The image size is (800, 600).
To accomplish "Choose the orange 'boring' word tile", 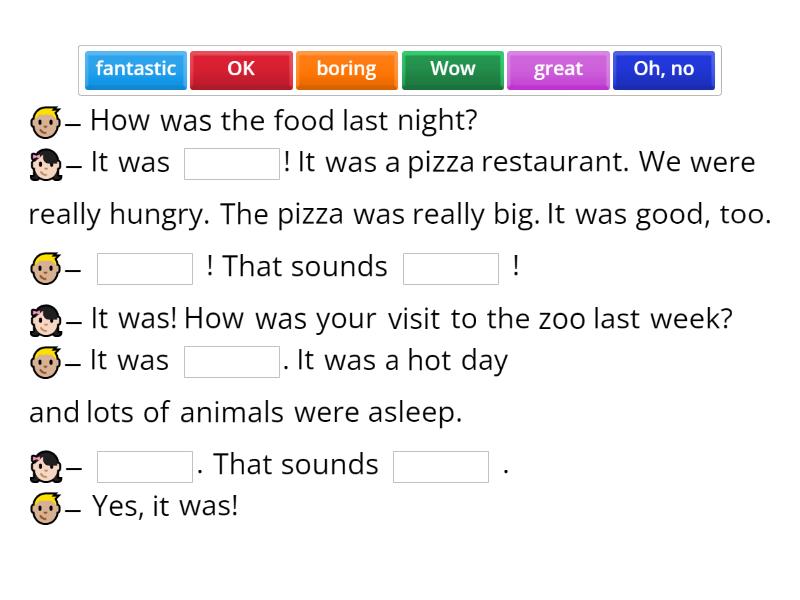I will tap(347, 70).
